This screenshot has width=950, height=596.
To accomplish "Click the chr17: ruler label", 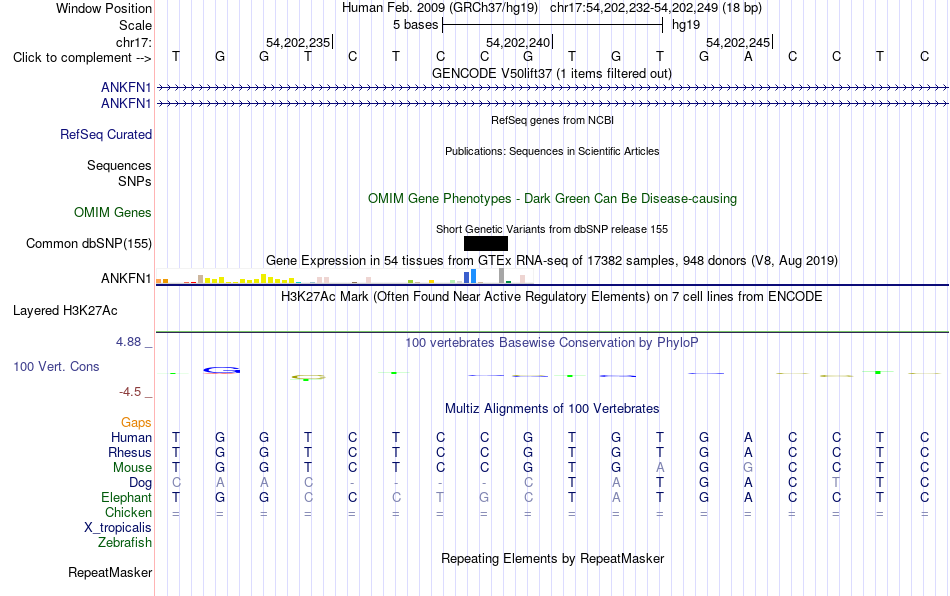I will click(x=134, y=42).
